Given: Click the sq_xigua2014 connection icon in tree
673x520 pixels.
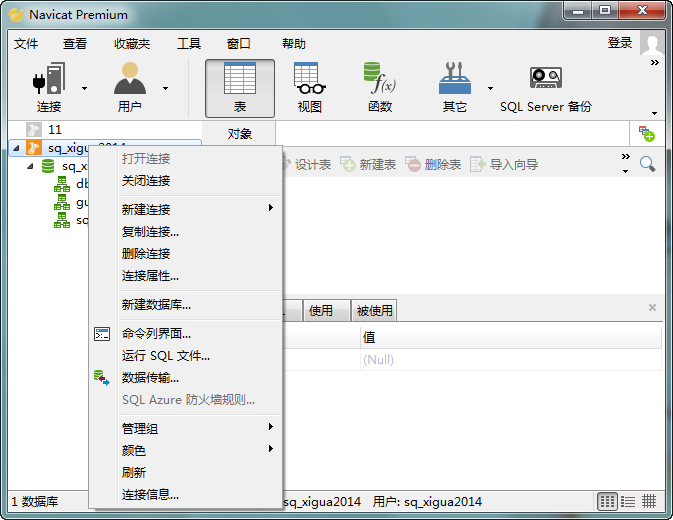Looking at the screenshot, I should pyautogui.click(x=33, y=148).
